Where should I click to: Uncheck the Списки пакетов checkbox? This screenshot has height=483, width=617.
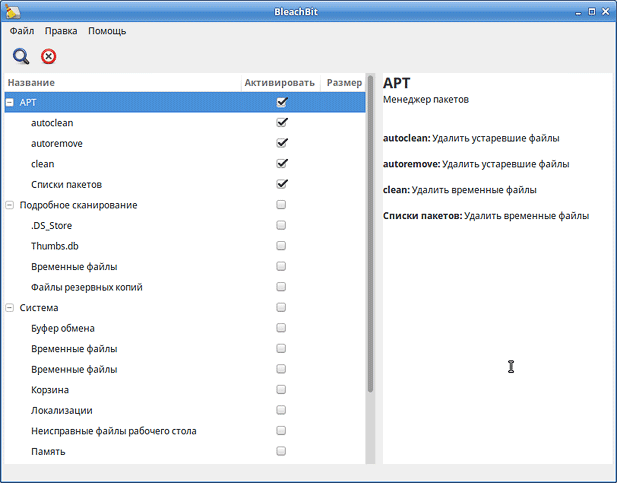pyautogui.click(x=281, y=184)
